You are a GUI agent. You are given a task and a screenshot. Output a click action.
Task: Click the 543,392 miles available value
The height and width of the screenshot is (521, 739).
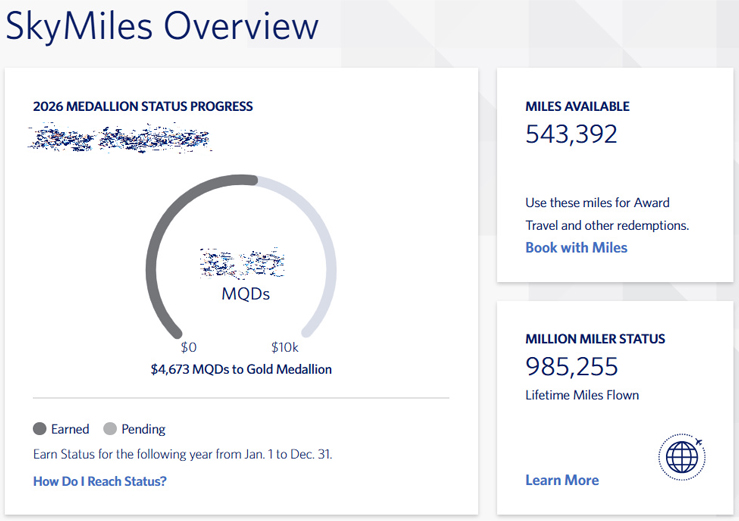pos(571,134)
